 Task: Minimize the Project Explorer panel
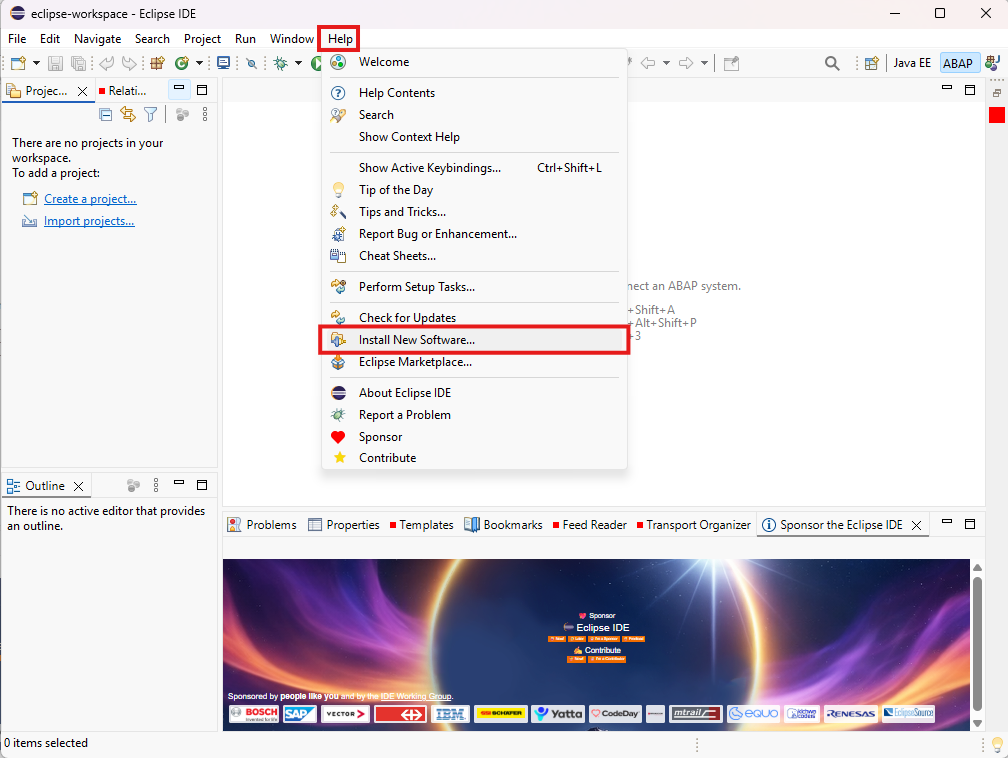179,89
